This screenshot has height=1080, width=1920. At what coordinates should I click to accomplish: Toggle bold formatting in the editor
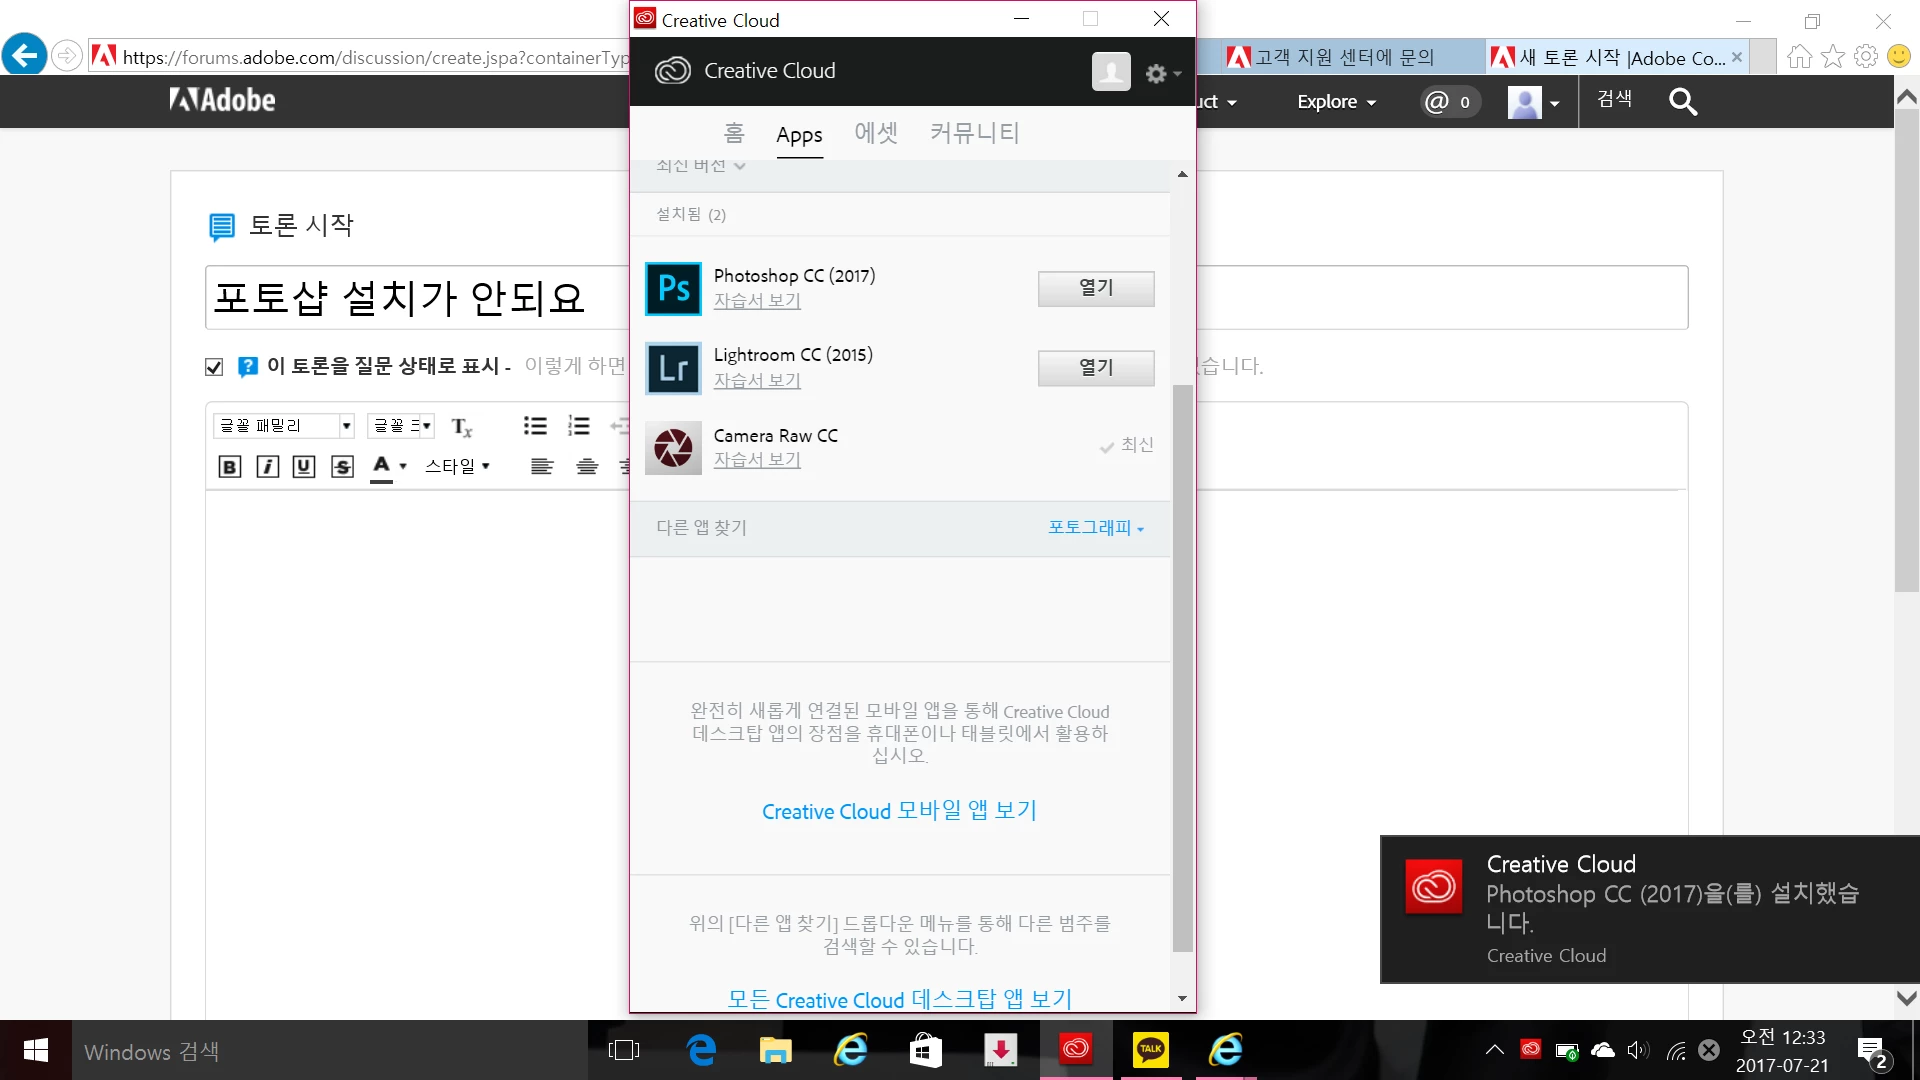click(x=229, y=466)
